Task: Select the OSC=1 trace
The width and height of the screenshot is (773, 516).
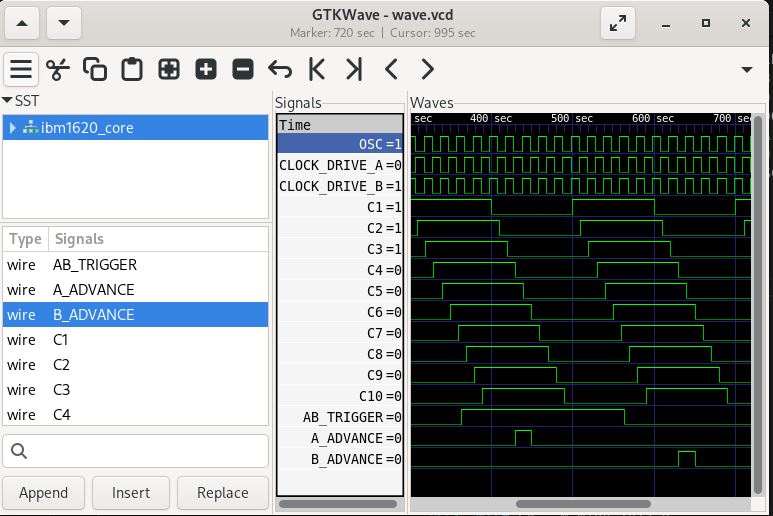Action: click(x=340, y=144)
